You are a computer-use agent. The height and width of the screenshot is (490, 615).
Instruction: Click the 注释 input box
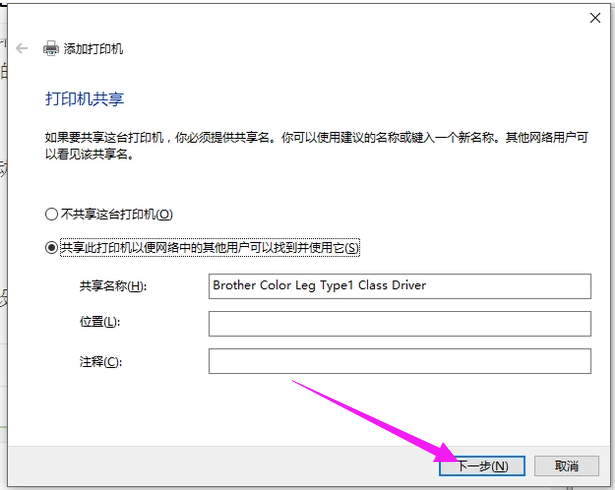click(395, 361)
